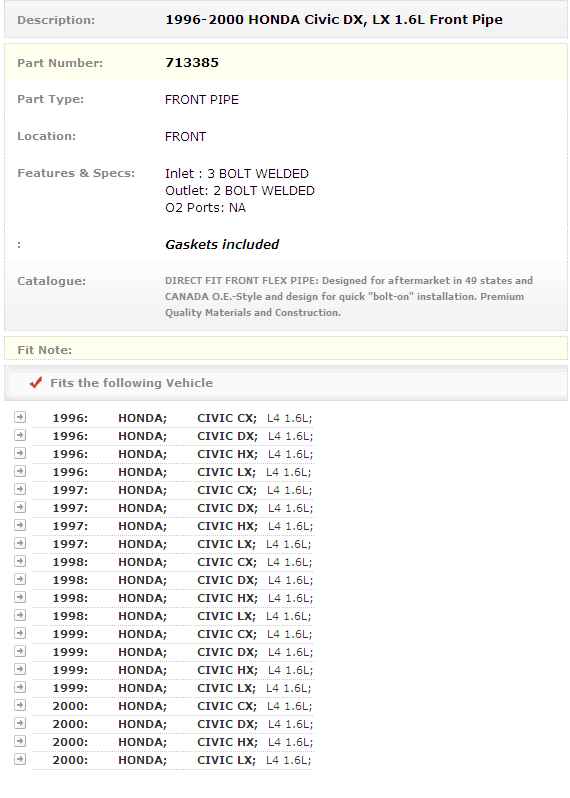
Task: Click the Inlet : 3 BOLT WELDED spec
Action: [x=237, y=174]
